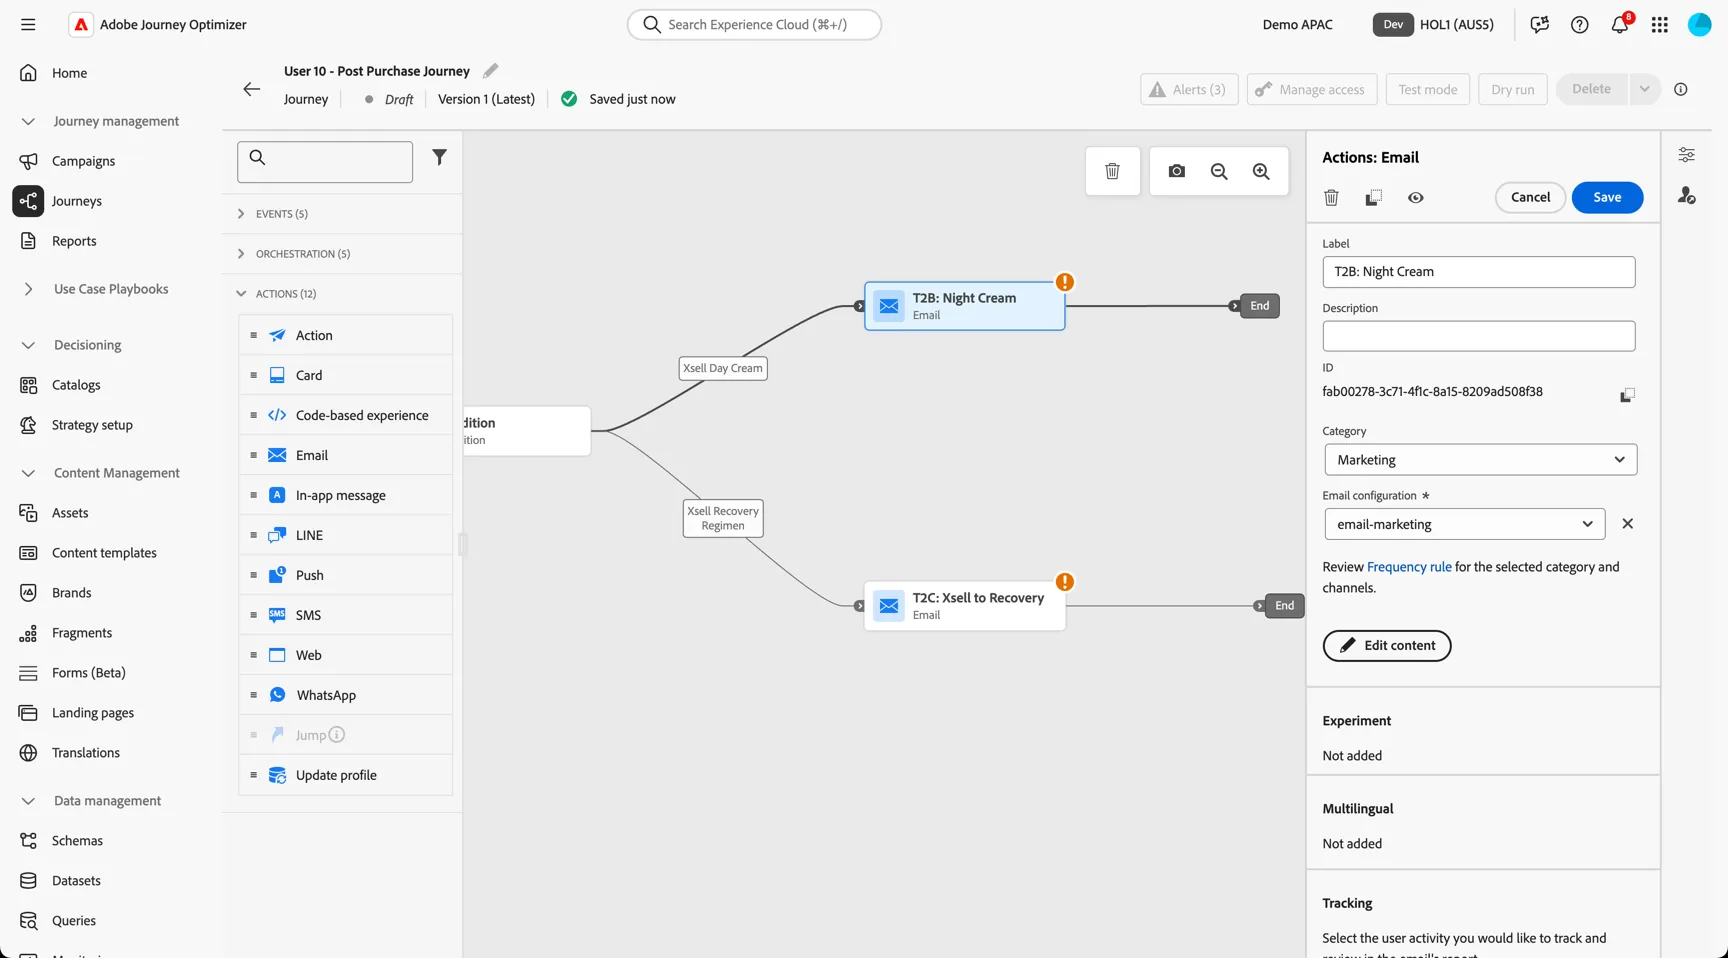Toggle the hamburger navigation menu
The image size is (1728, 958).
[28, 24]
